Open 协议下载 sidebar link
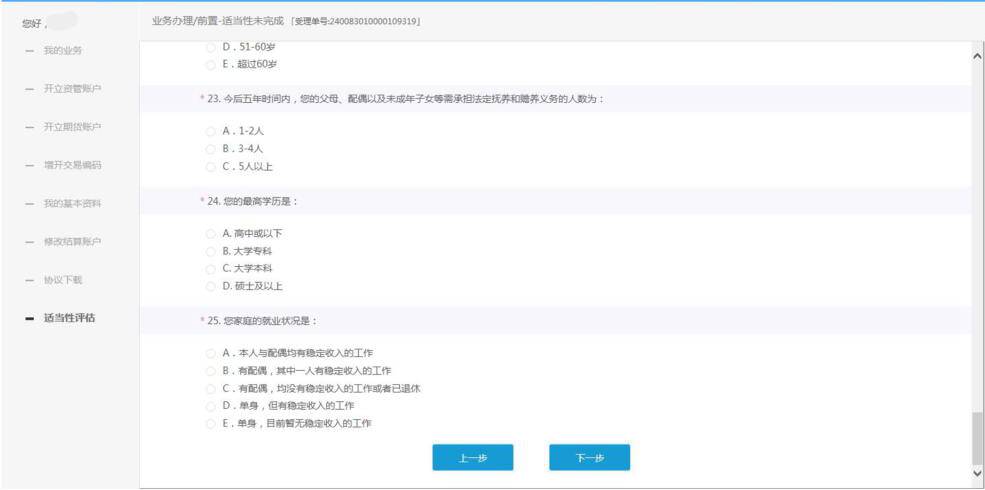This screenshot has height=490, width=985. point(62,280)
